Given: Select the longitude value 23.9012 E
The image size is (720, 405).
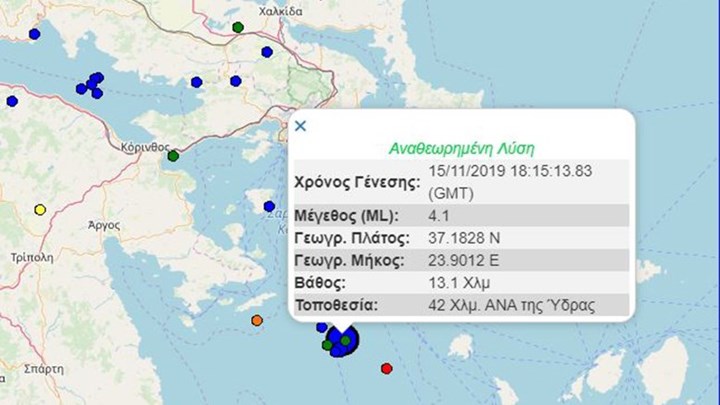Looking at the screenshot, I should pyautogui.click(x=463, y=260).
